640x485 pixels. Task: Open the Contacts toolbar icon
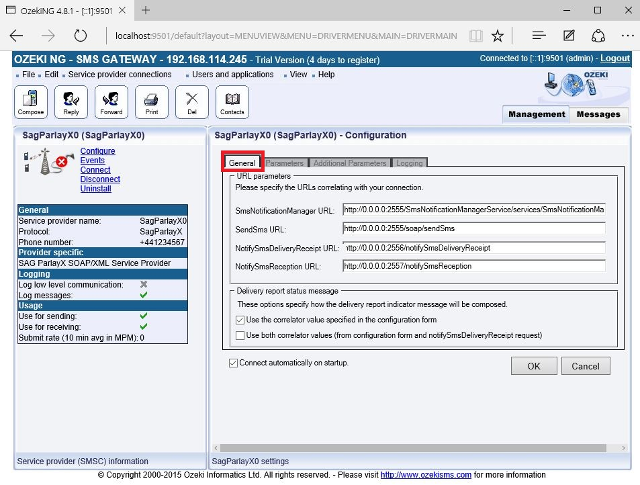[232, 102]
